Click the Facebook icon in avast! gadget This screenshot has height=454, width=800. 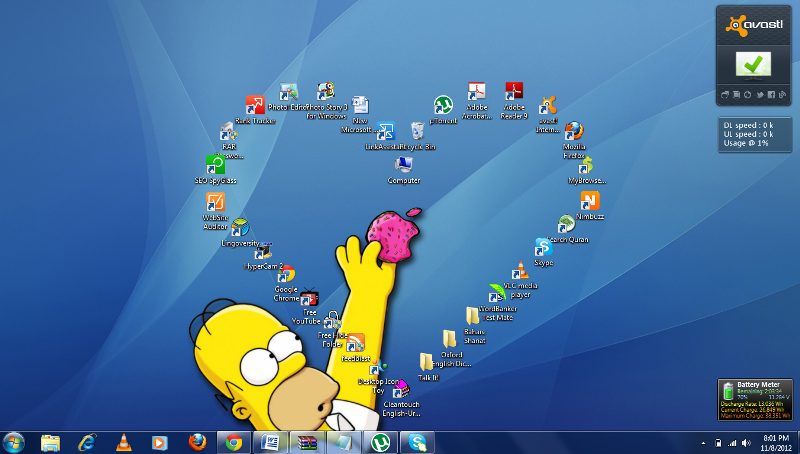(x=771, y=95)
